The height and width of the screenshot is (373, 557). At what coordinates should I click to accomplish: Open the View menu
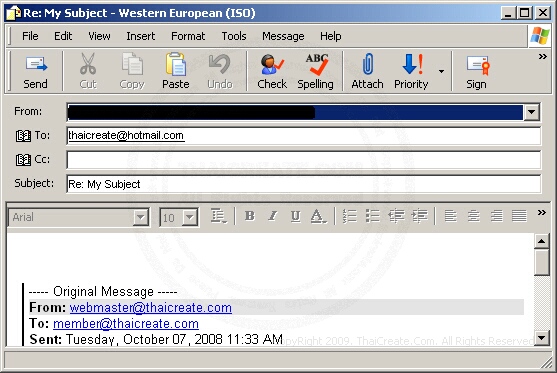tap(99, 36)
